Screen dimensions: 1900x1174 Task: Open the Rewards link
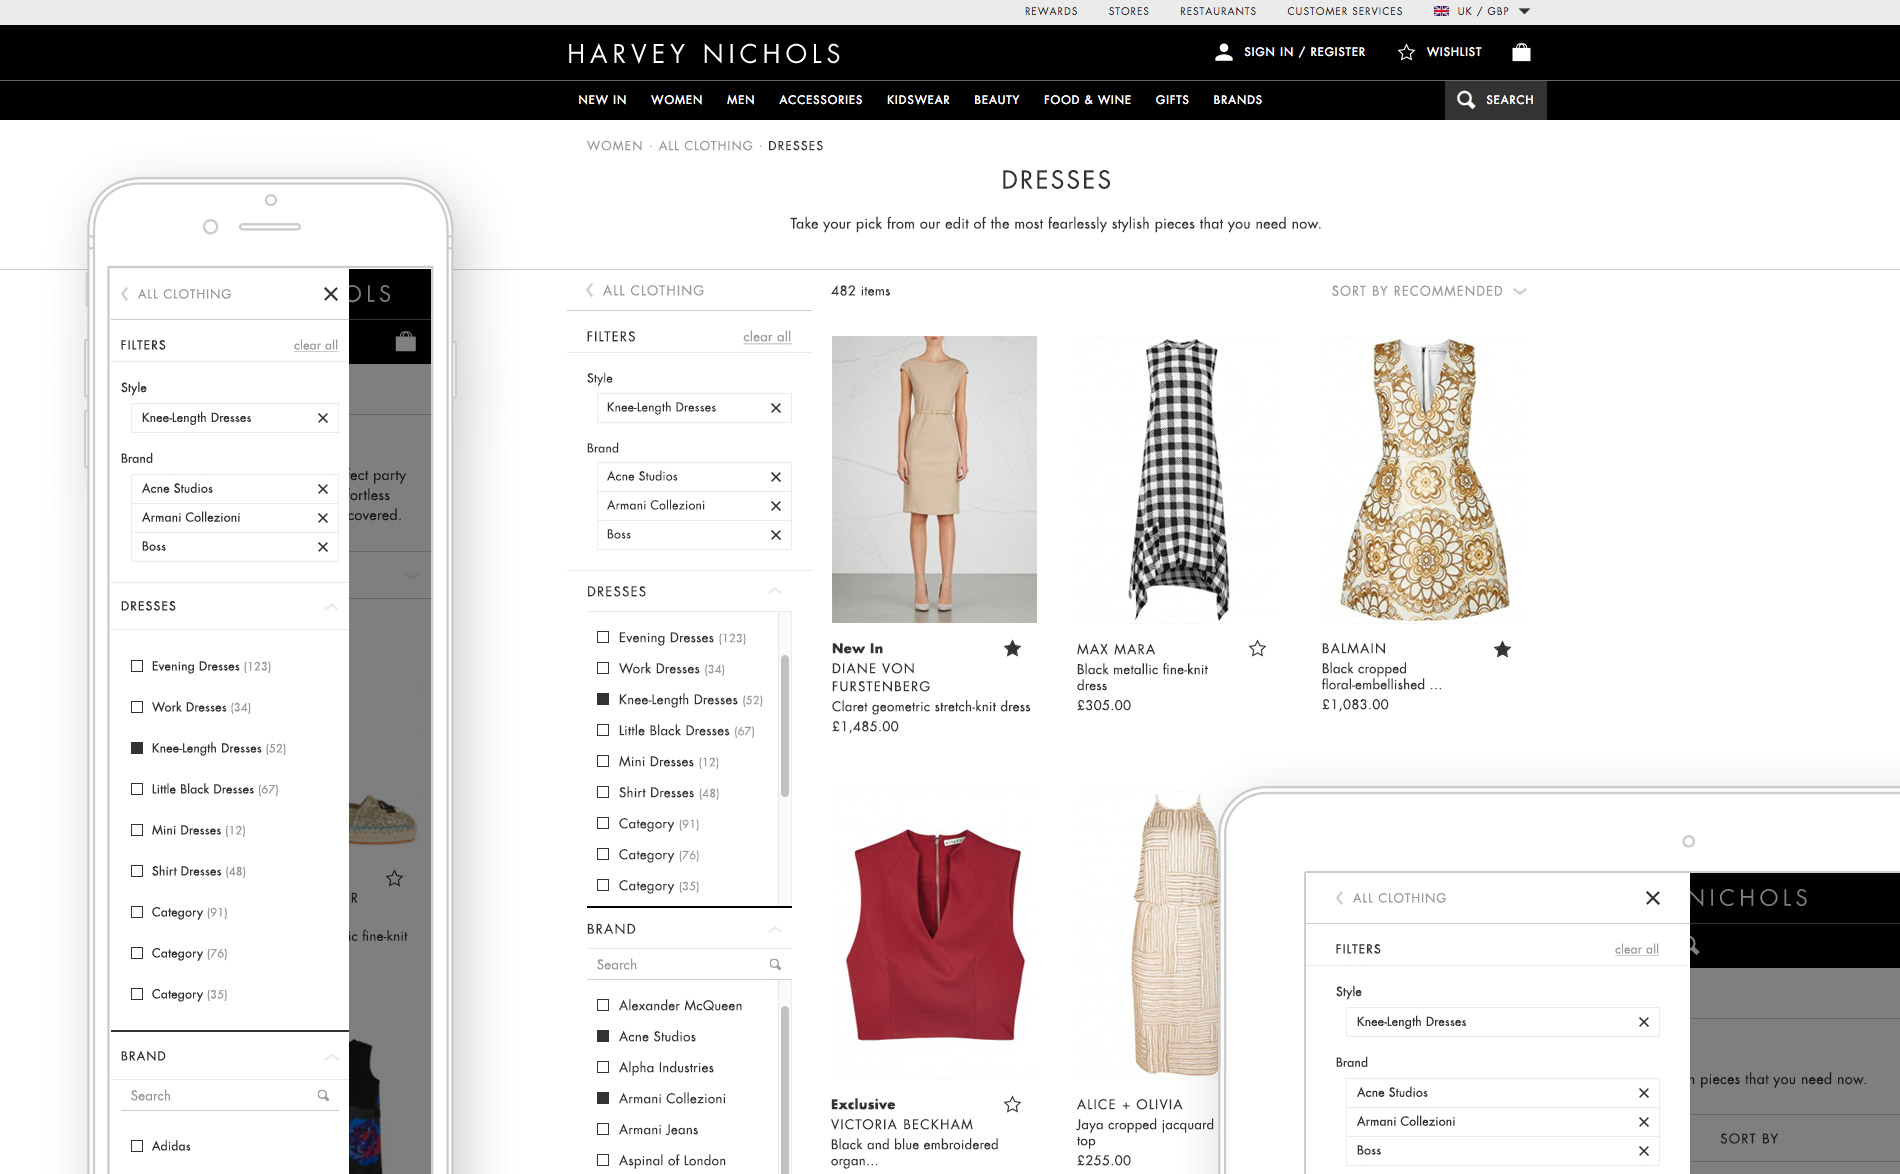pos(1051,11)
